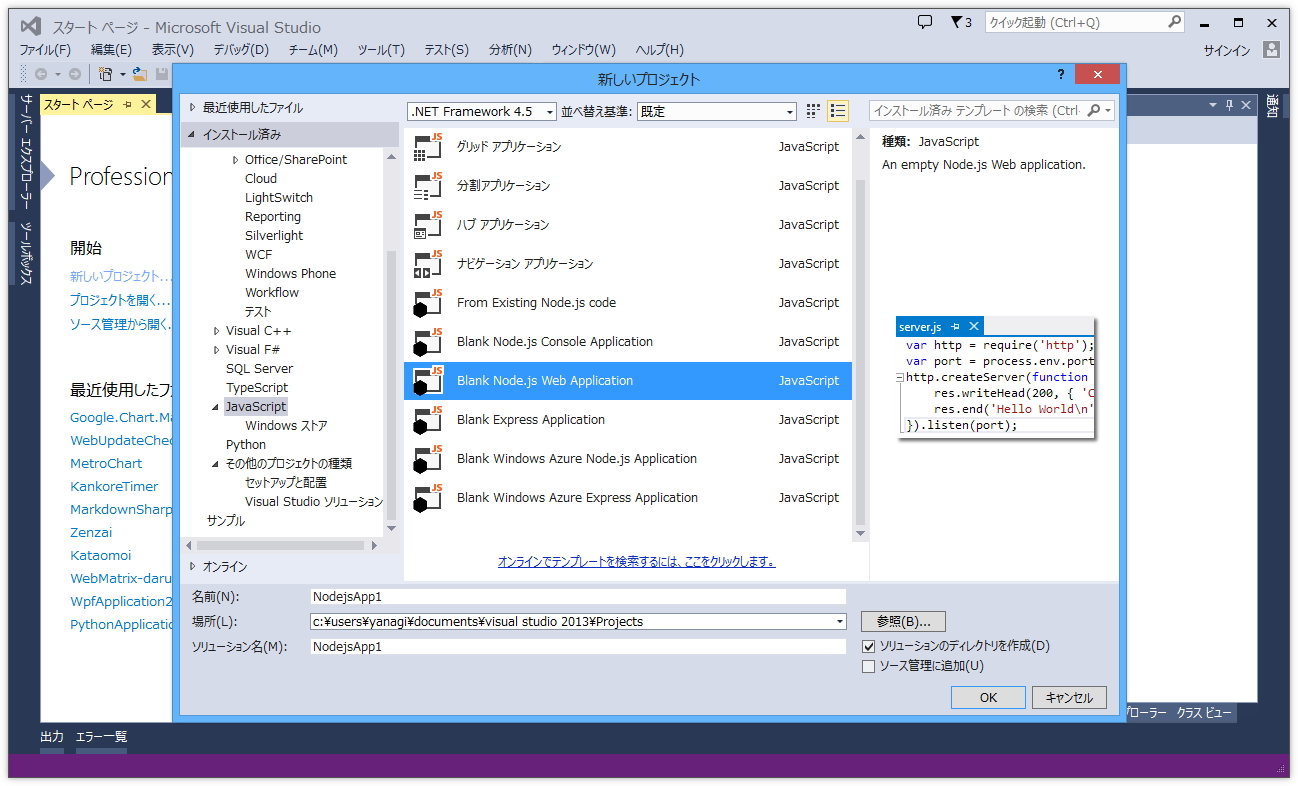Close the スタート ページ tab

point(146,104)
